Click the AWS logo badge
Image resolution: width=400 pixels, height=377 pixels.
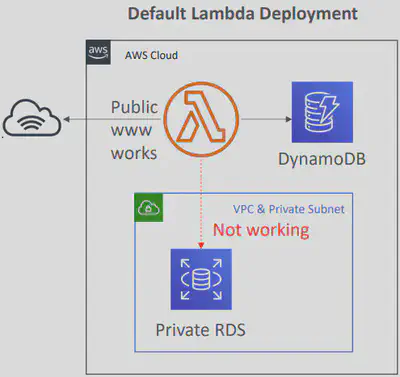click(x=98, y=52)
